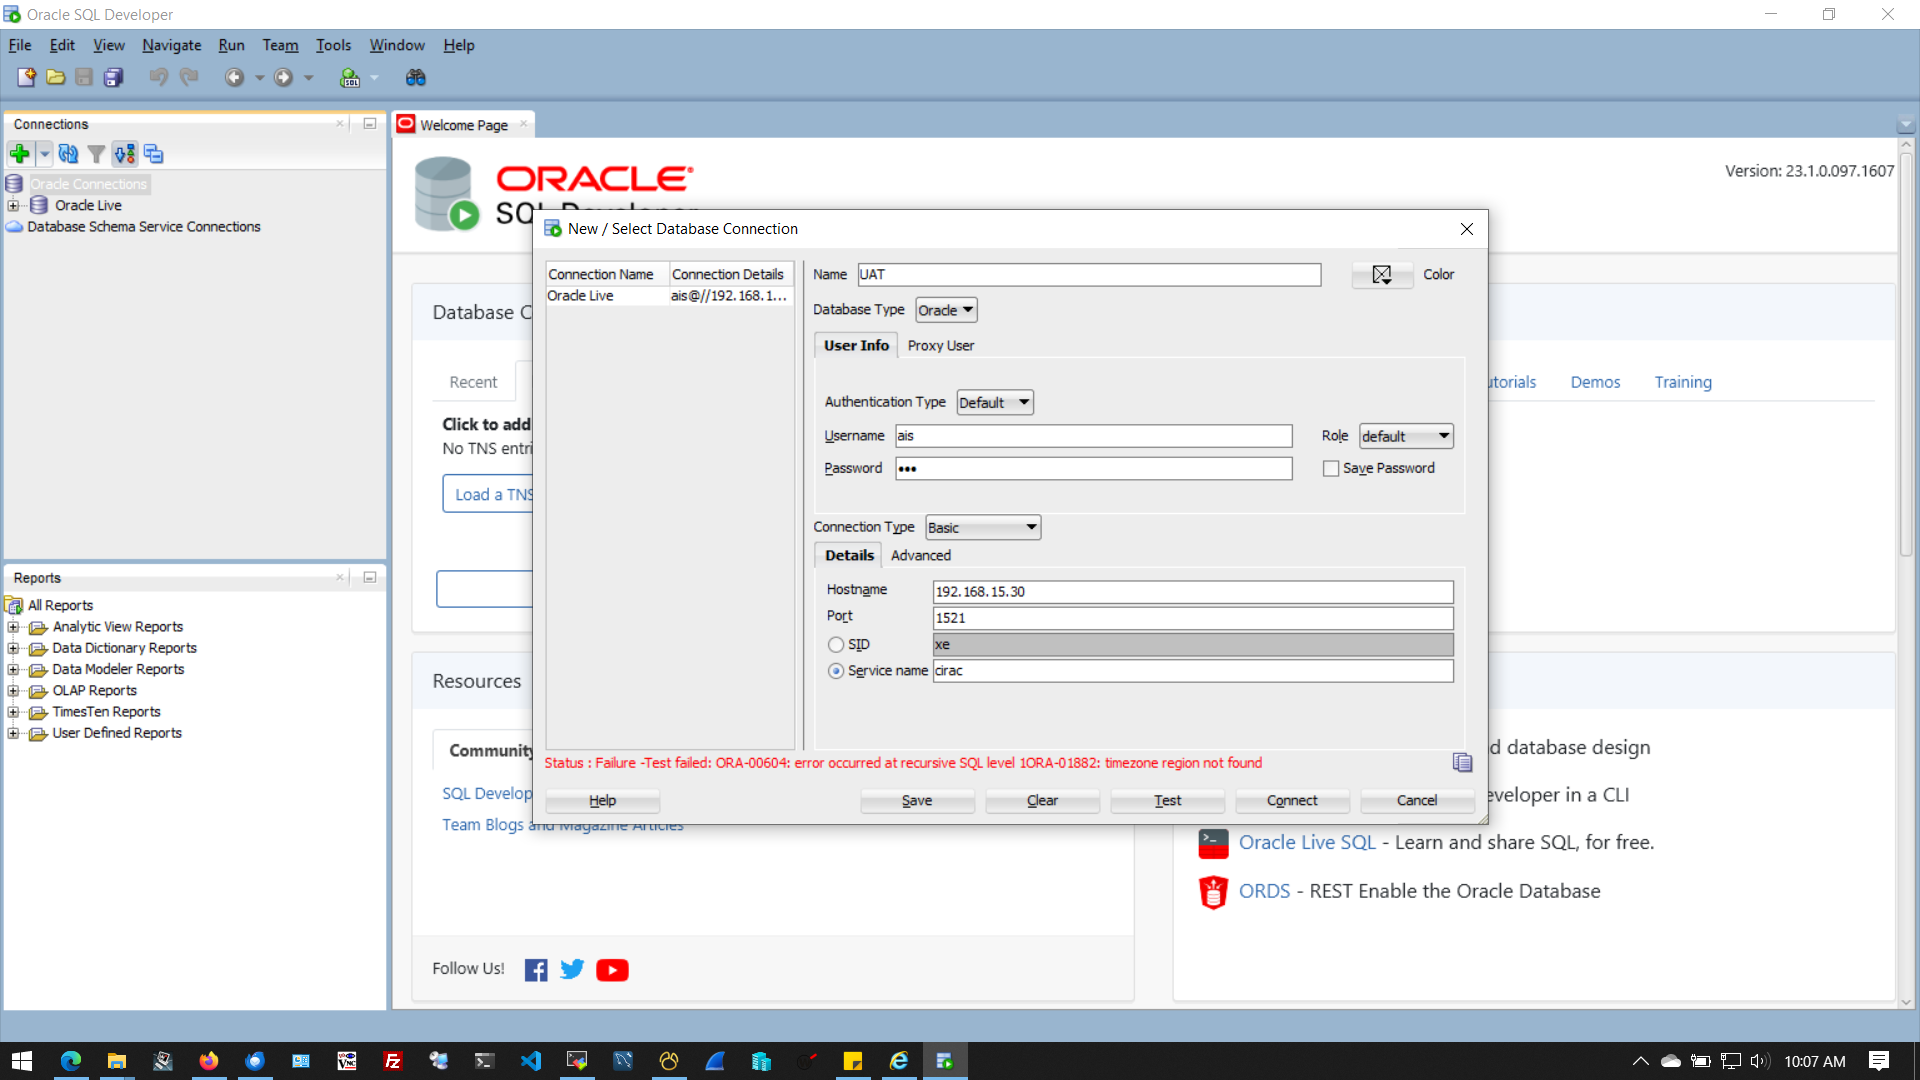Click the SQL Worksheet toolbar icon

coord(350,78)
